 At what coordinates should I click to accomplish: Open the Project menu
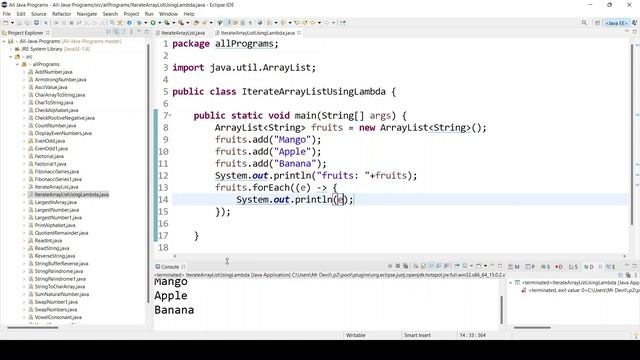[131, 14]
